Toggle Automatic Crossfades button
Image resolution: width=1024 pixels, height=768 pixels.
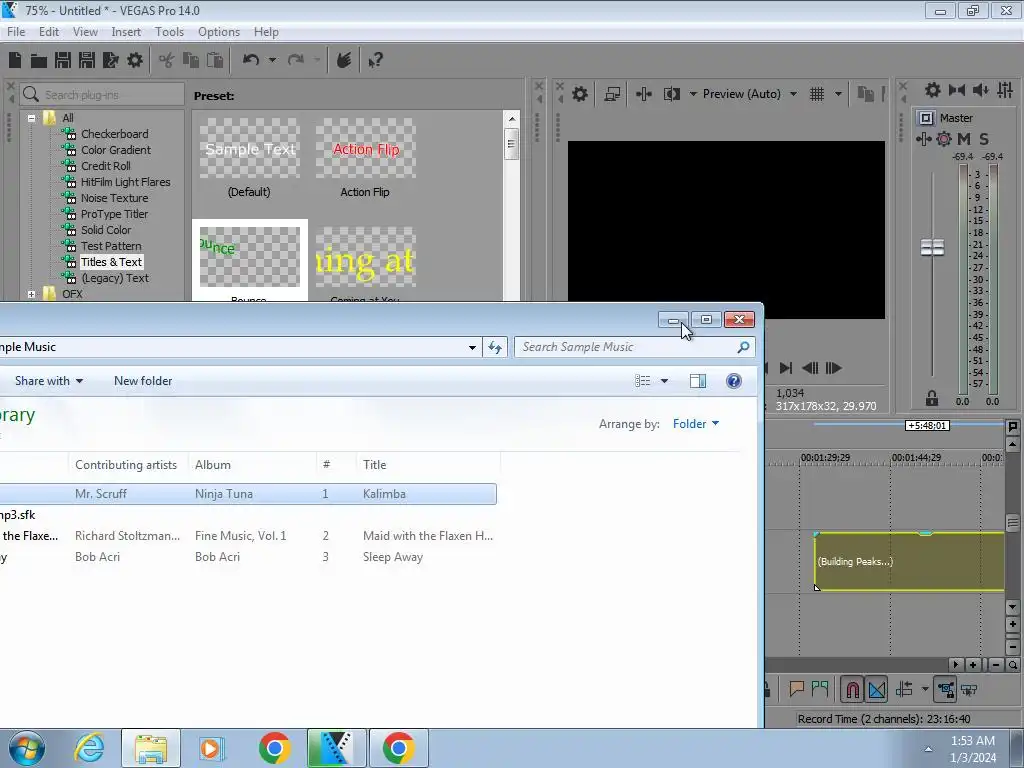pyautogui.click(x=877, y=689)
